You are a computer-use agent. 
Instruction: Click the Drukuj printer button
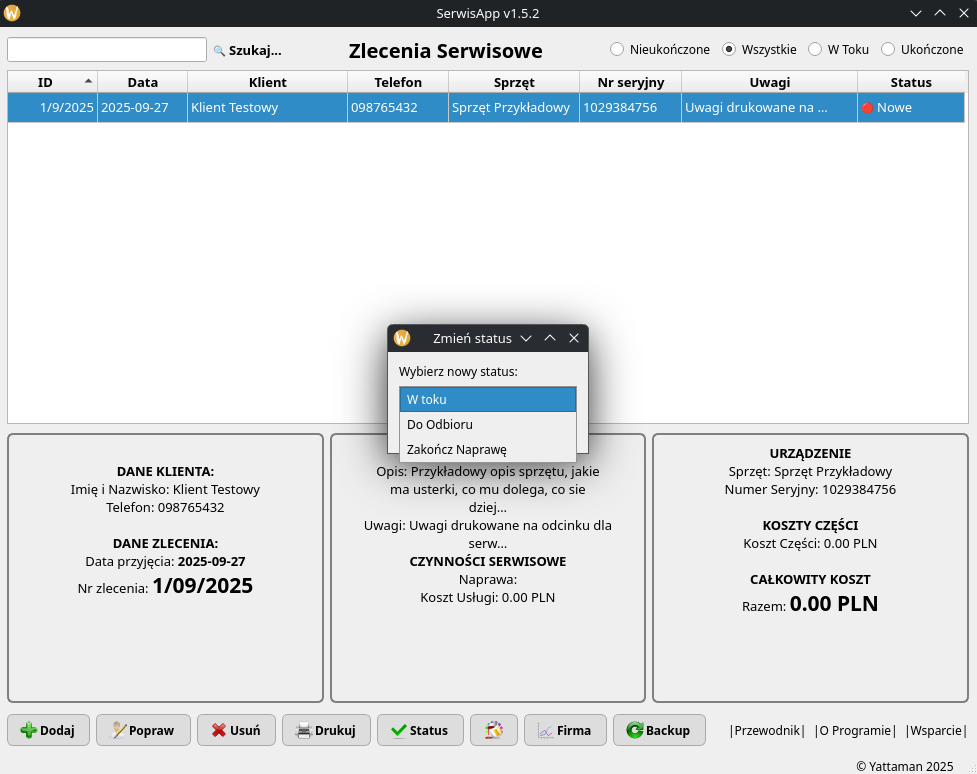click(326, 730)
